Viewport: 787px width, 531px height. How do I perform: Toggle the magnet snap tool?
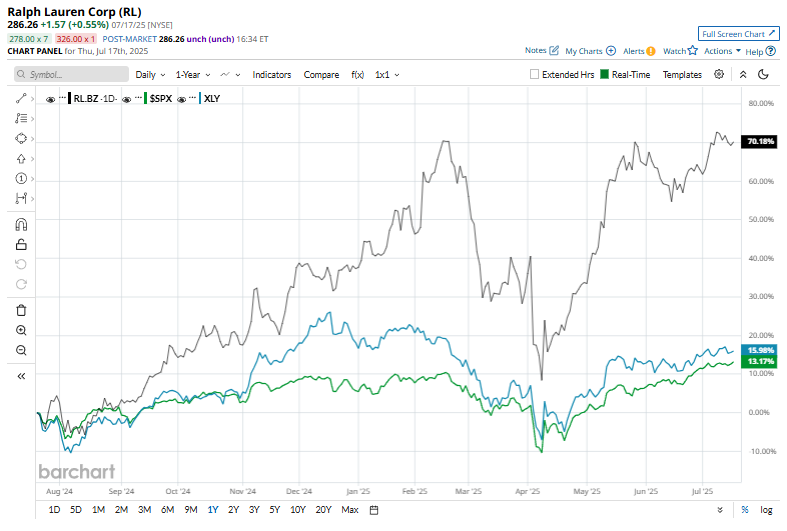21,224
